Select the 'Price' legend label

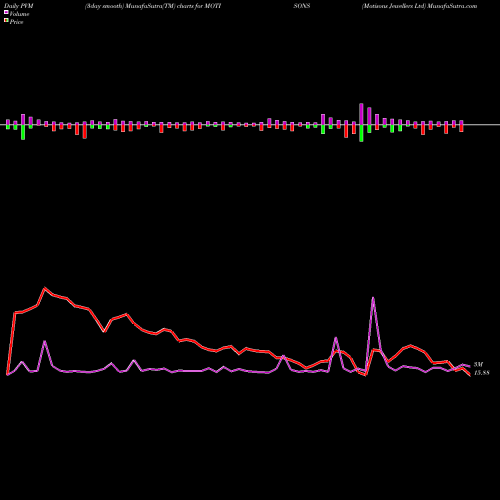tap(16, 22)
